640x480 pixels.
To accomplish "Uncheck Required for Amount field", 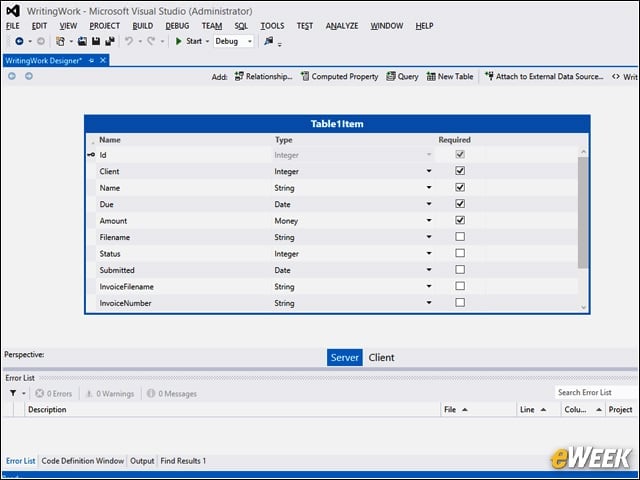I will coord(460,220).
